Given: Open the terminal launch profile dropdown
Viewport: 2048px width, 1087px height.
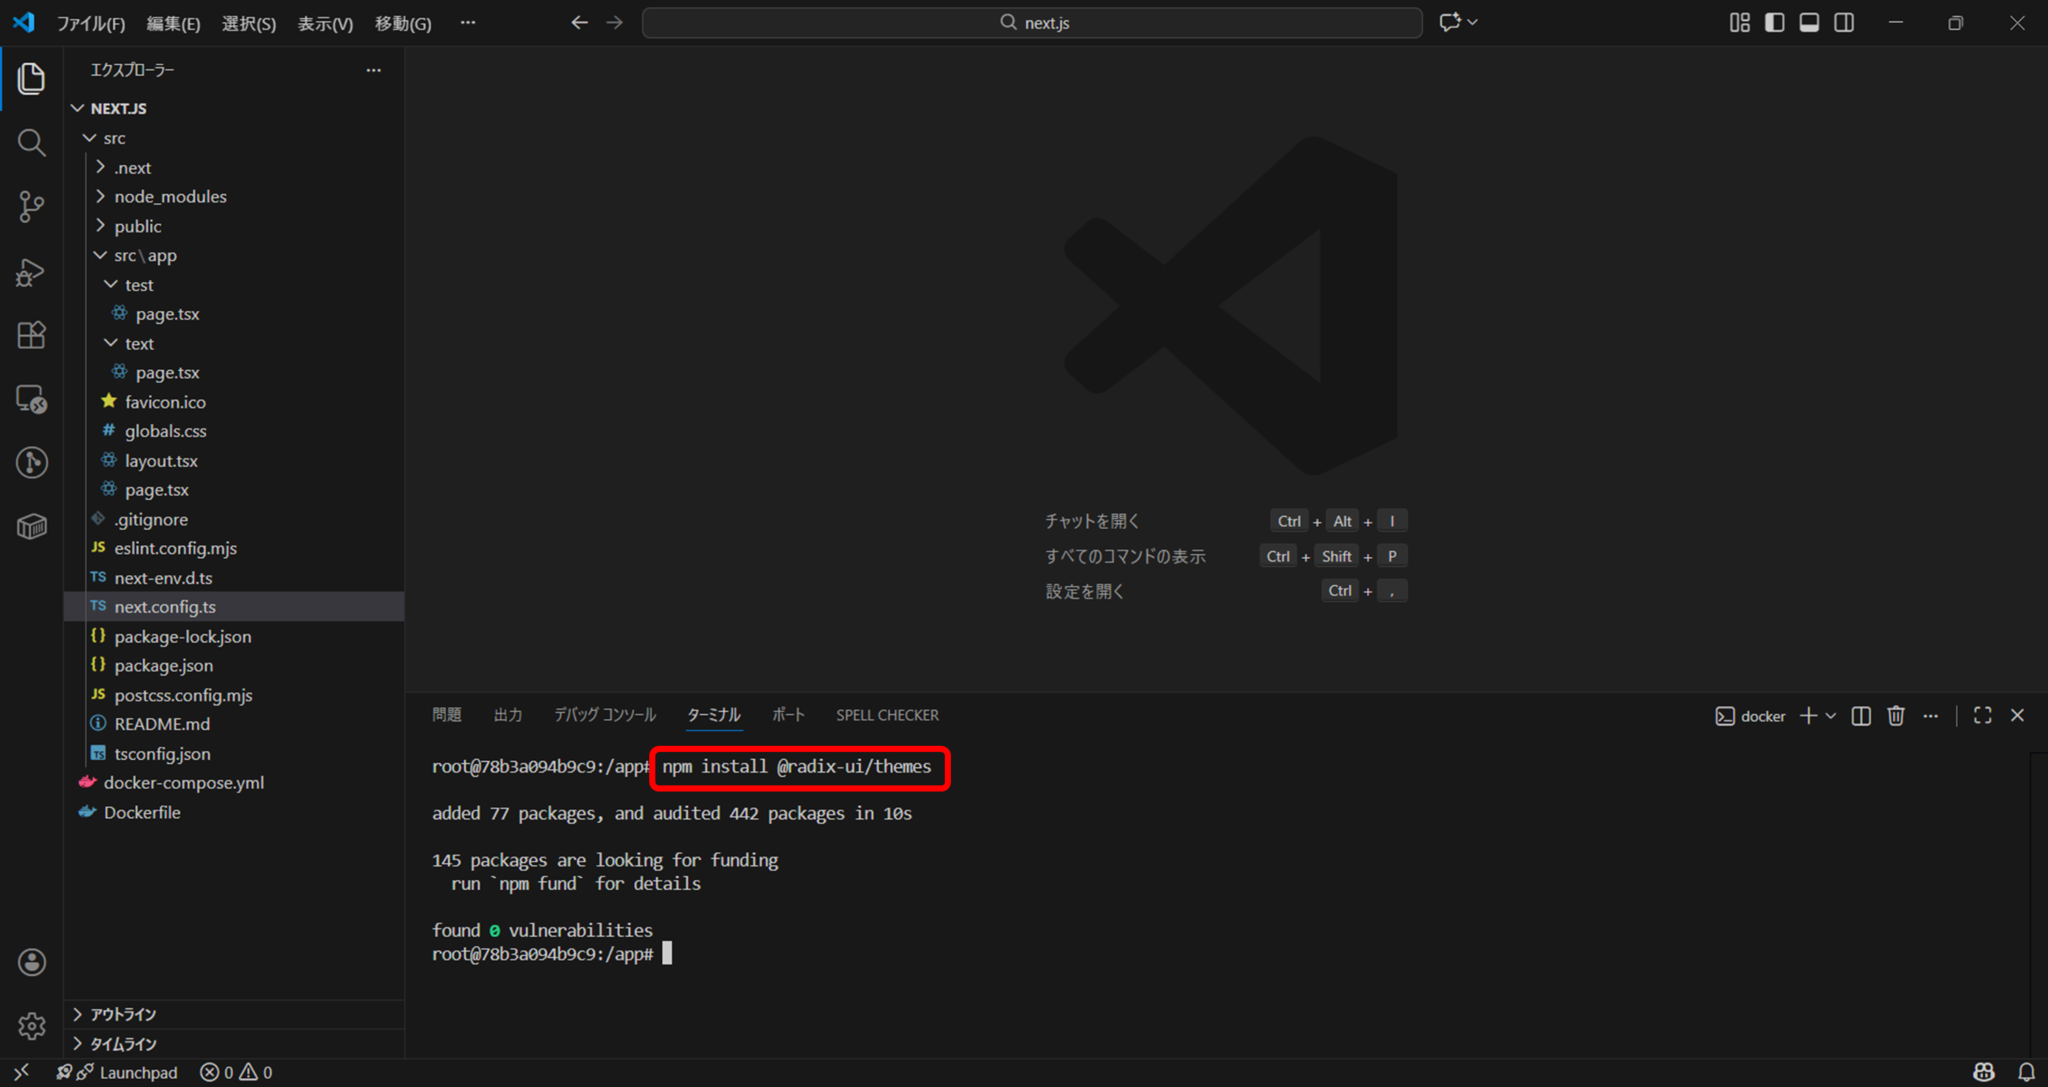Looking at the screenshot, I should 1830,715.
